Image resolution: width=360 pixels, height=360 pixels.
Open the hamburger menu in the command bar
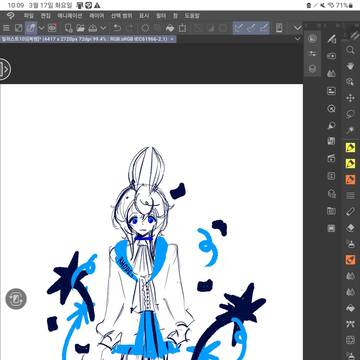point(6,28)
